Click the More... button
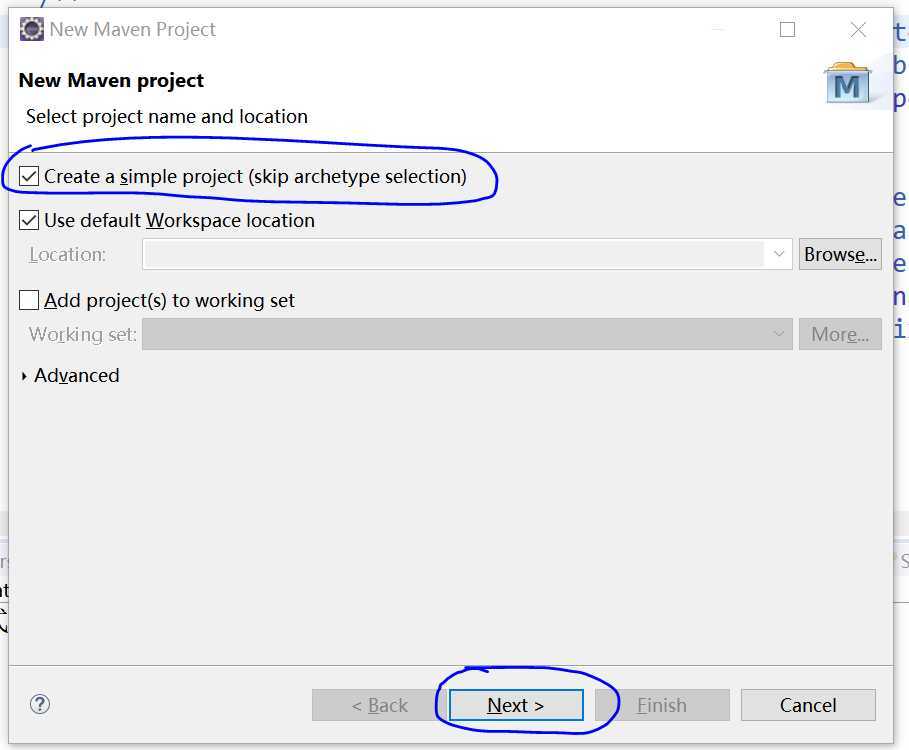The height and width of the screenshot is (750, 909). click(x=840, y=334)
